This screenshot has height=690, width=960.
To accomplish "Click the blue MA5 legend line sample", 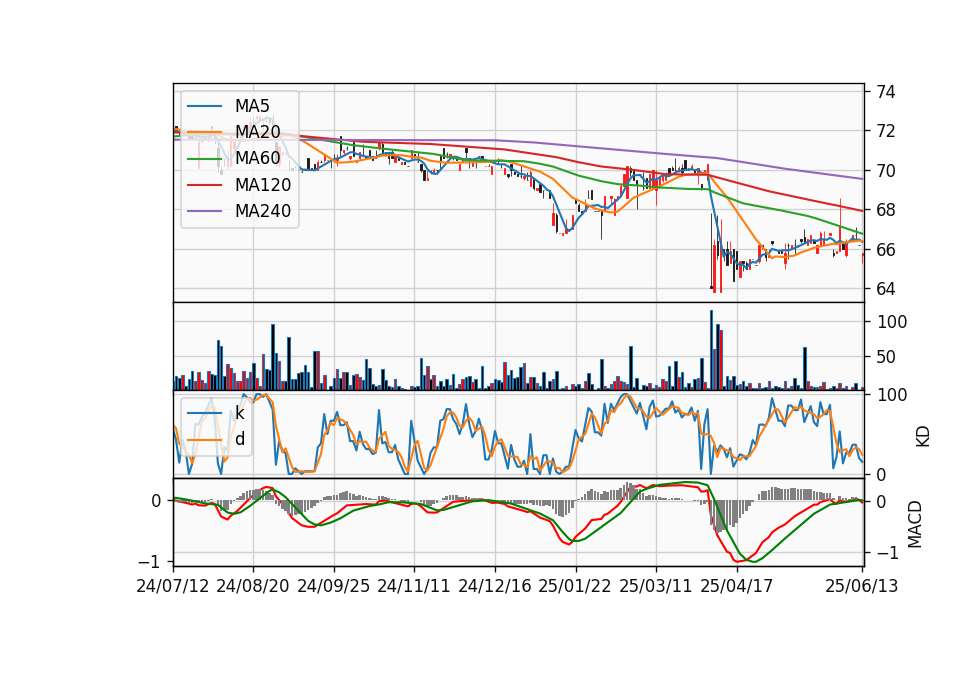I will (x=204, y=106).
